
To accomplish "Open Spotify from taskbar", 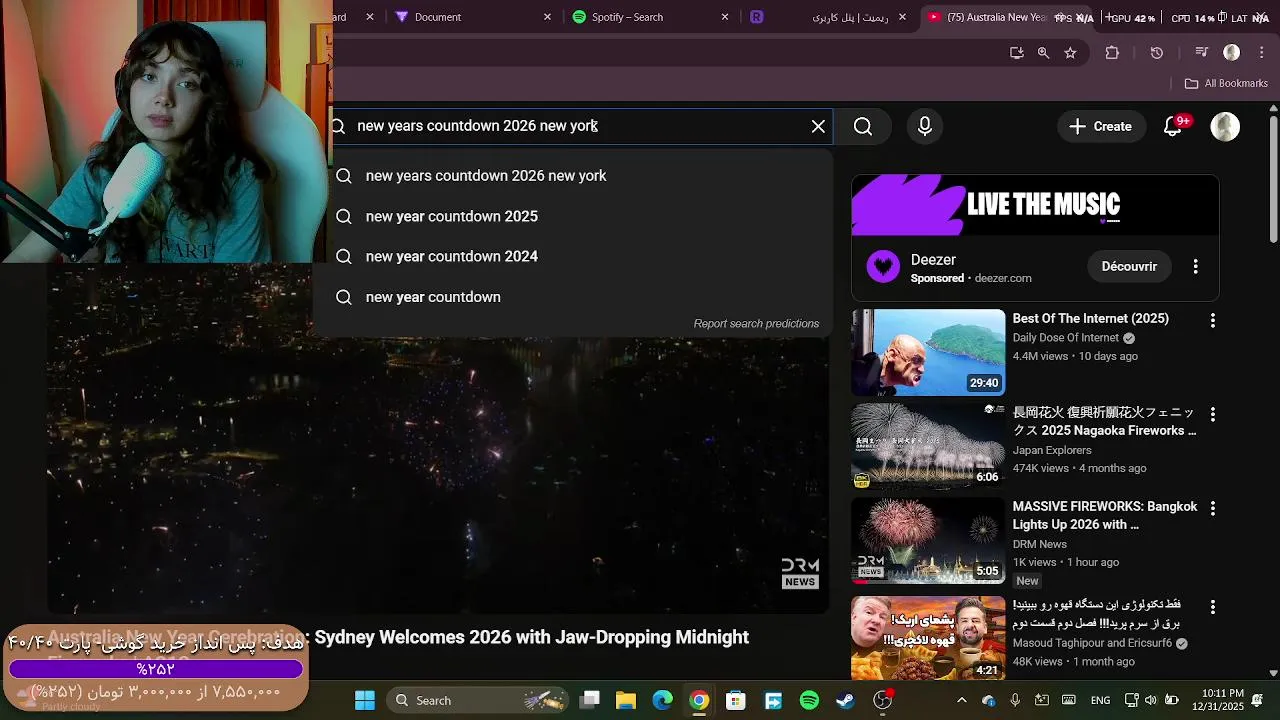I will [810, 700].
